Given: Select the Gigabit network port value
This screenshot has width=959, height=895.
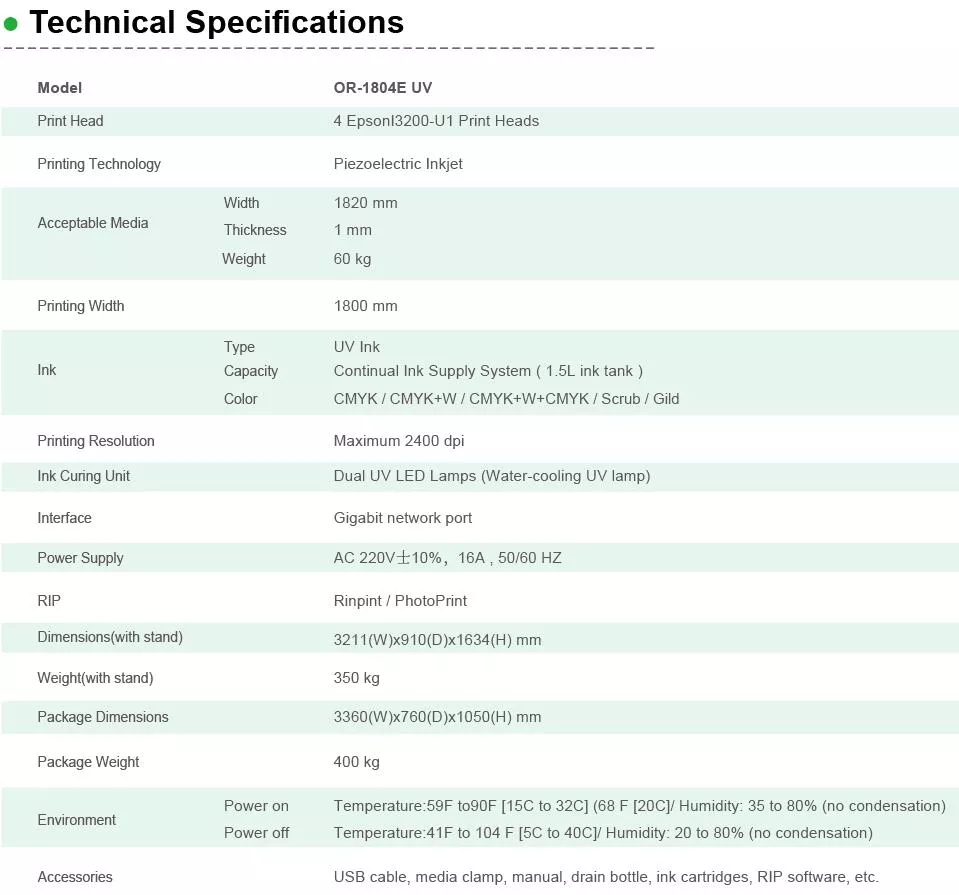Looking at the screenshot, I should [x=403, y=518].
